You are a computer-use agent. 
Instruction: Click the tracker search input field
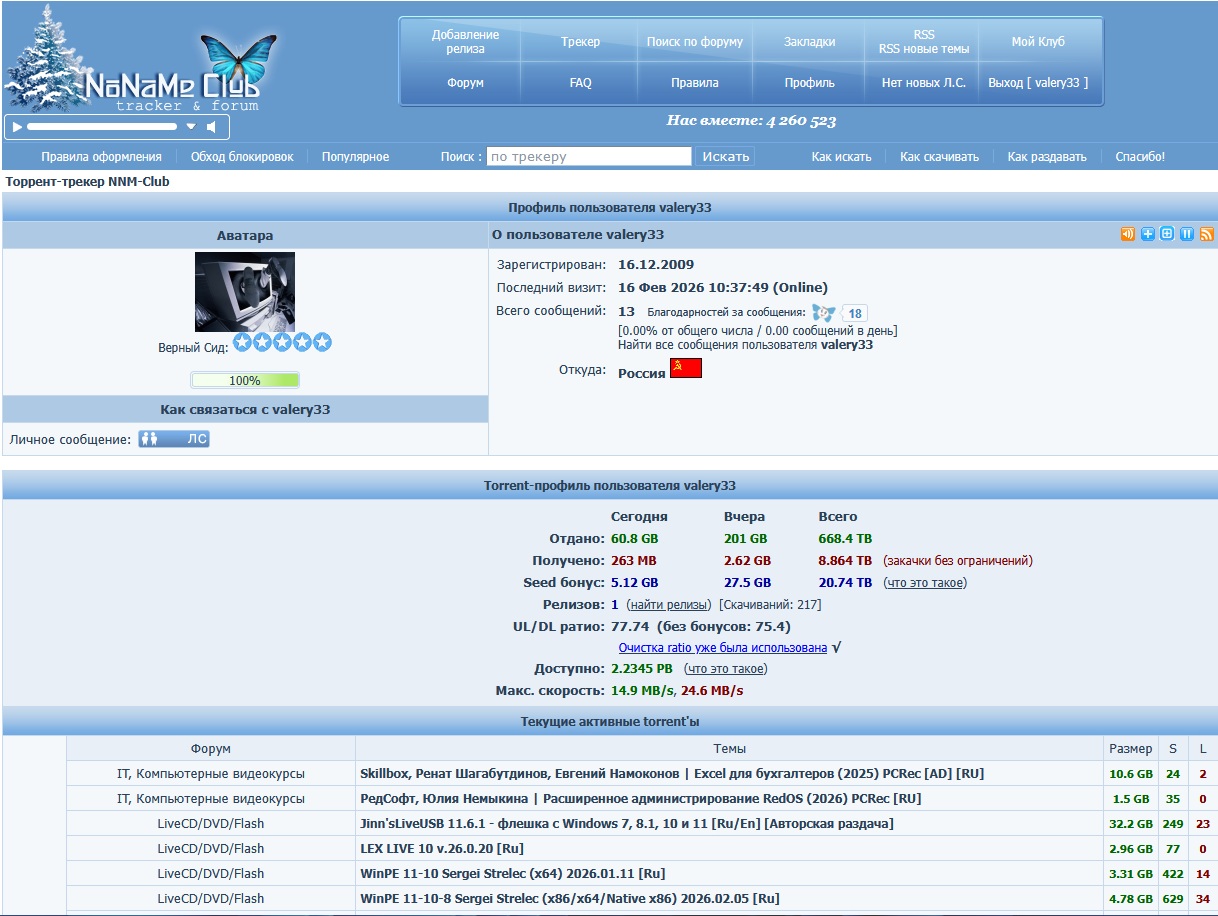point(588,157)
